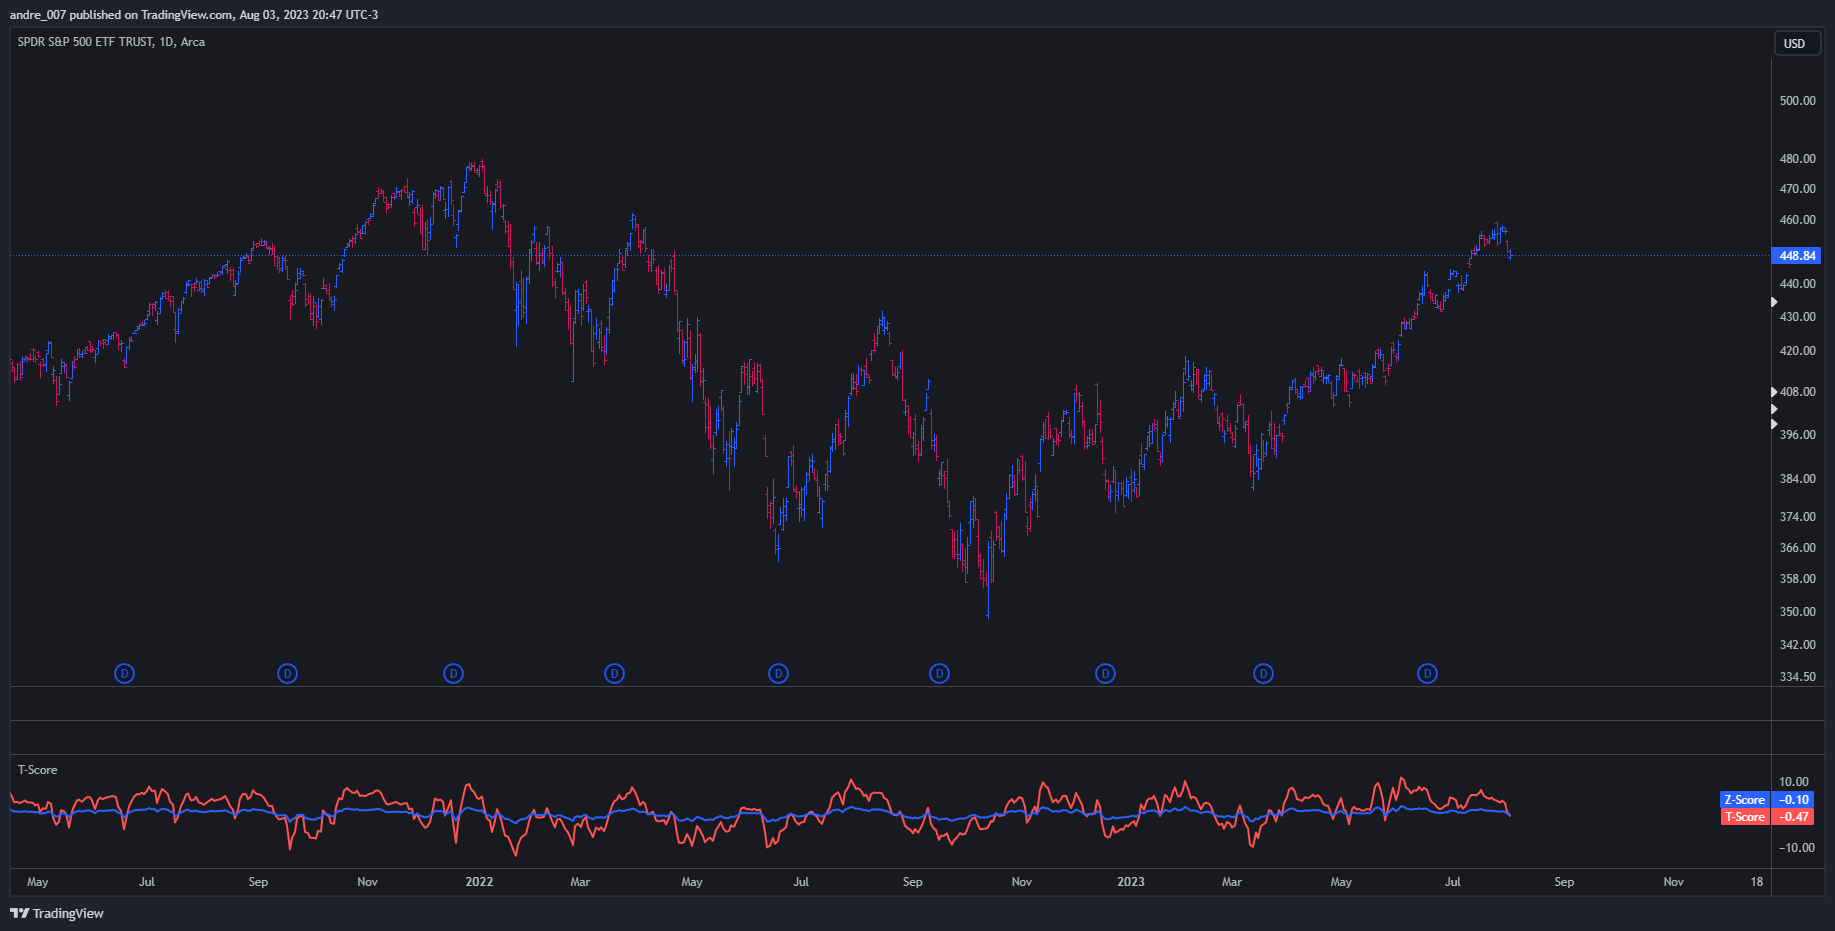The width and height of the screenshot is (1835, 931).
Task: Click the Z-Score value -0.10
Action: point(1794,800)
